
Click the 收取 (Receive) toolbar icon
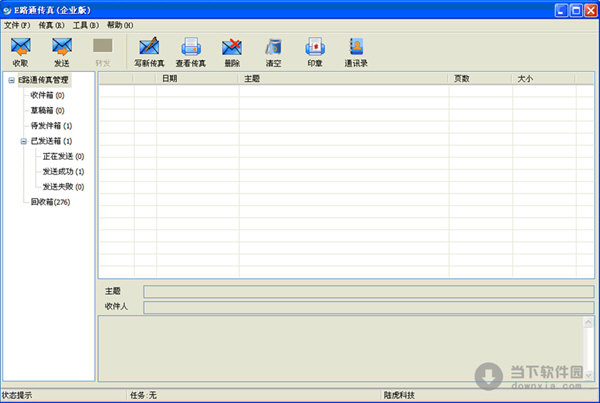tap(20, 49)
